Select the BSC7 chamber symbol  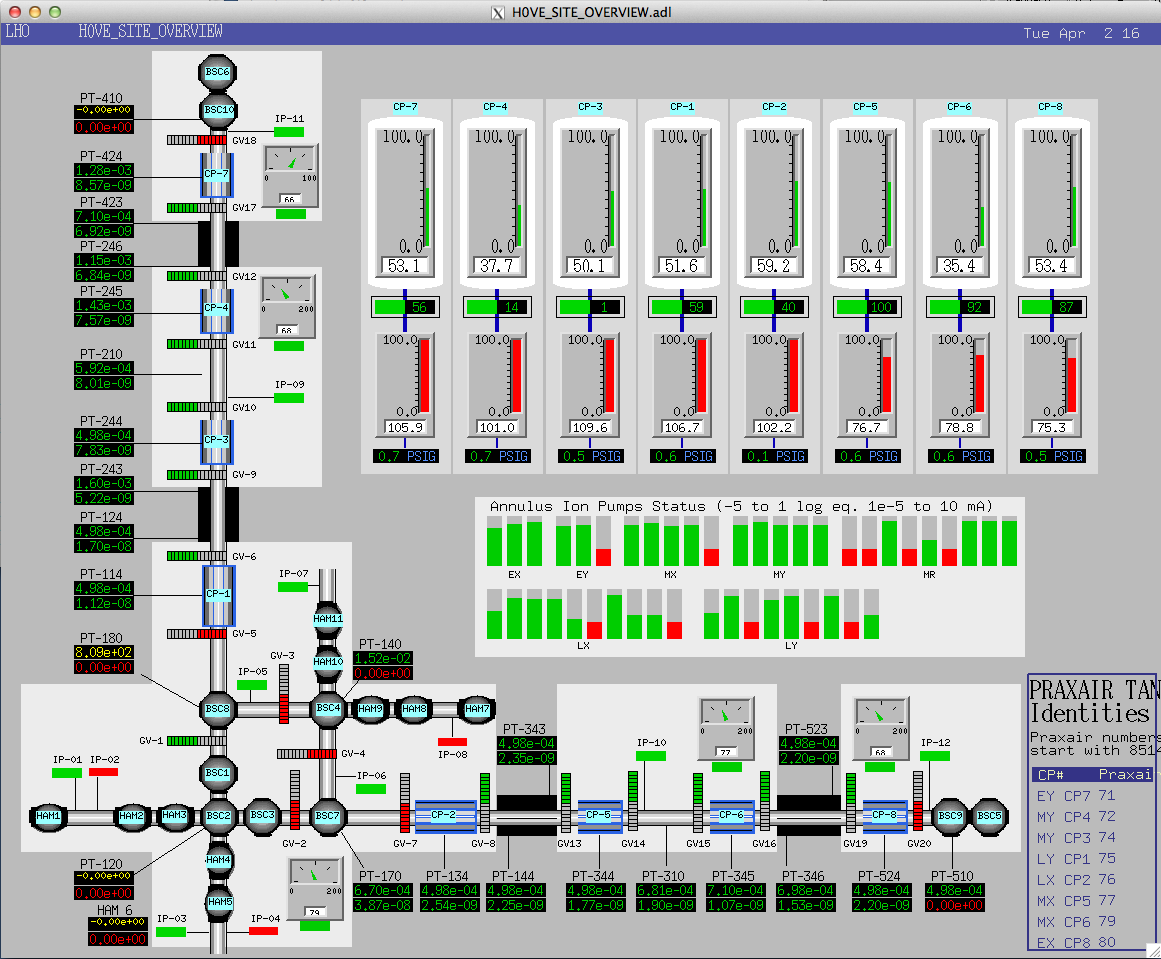[x=327, y=815]
